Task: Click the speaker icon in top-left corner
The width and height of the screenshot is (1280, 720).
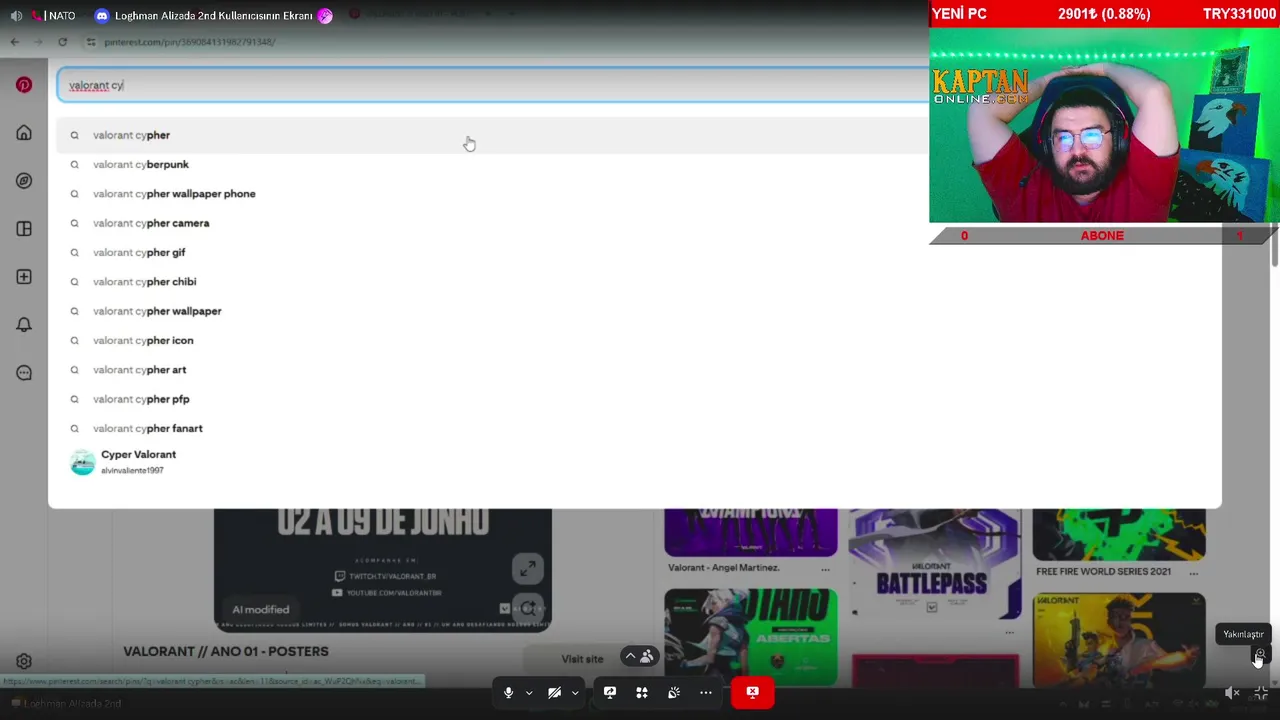Action: click(x=16, y=16)
